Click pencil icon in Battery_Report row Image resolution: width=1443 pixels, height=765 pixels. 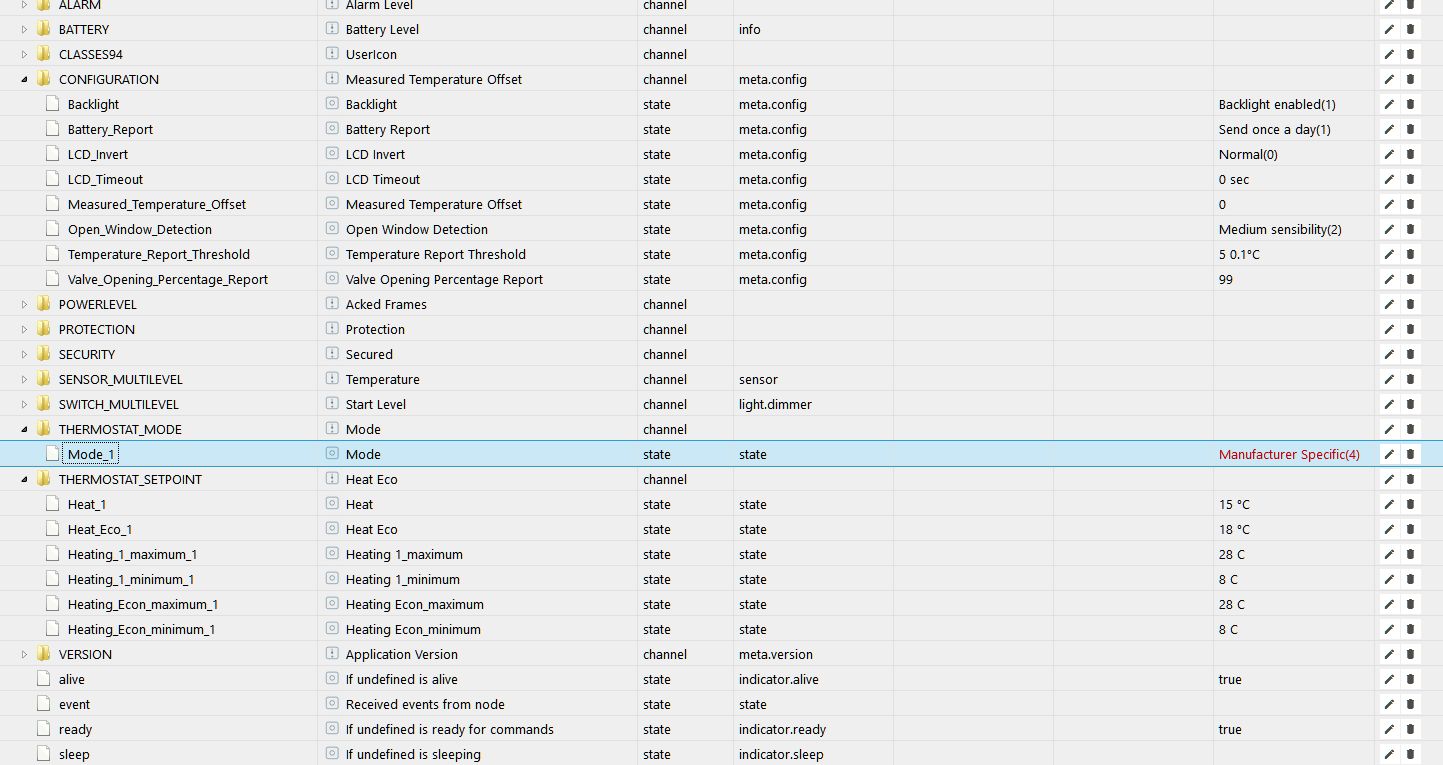tap(1389, 129)
